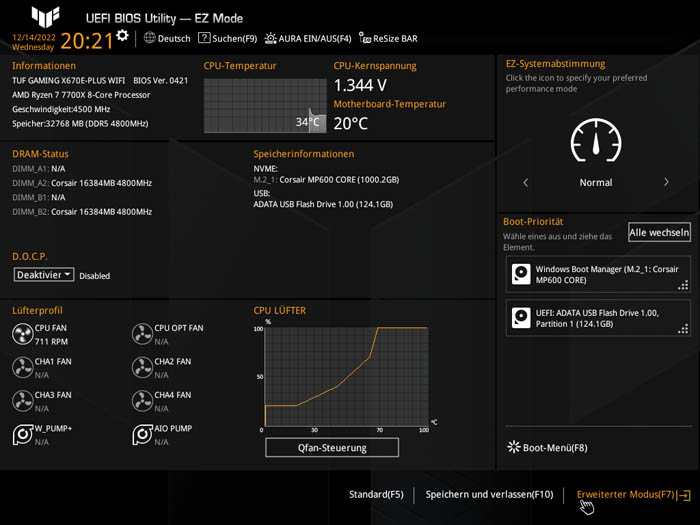Viewport: 700px width, 525px height.
Task: Click the CPU-Temperatur graph
Action: click(x=265, y=105)
